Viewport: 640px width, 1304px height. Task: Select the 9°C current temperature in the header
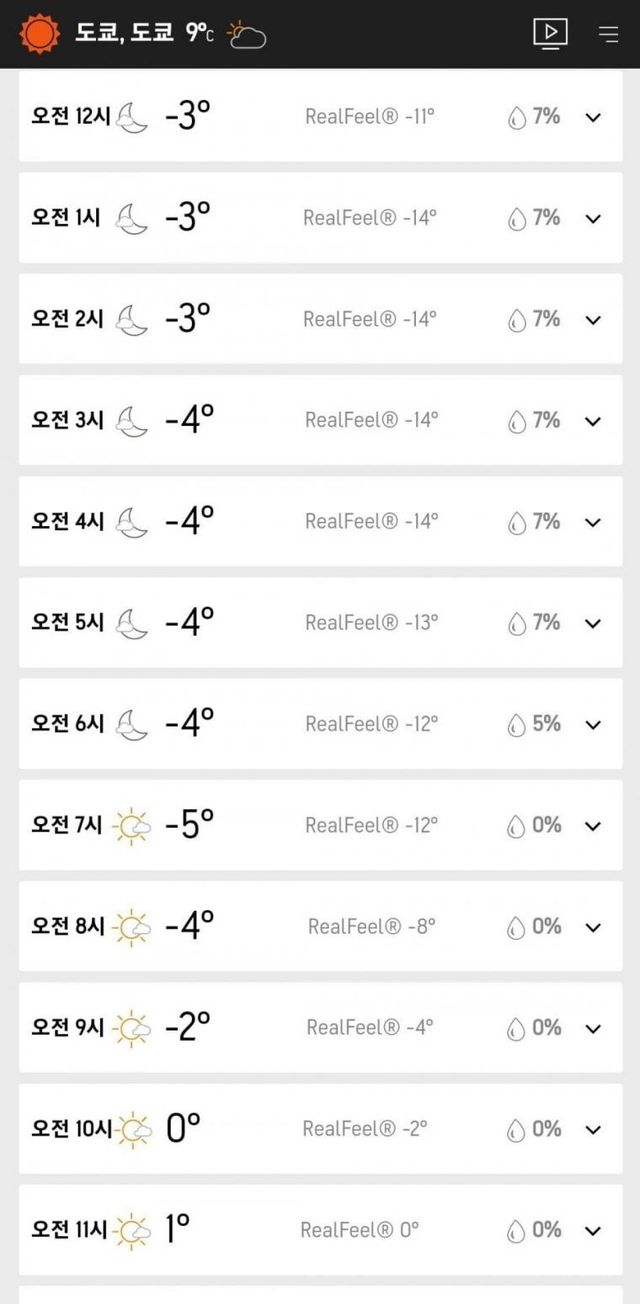(200, 31)
